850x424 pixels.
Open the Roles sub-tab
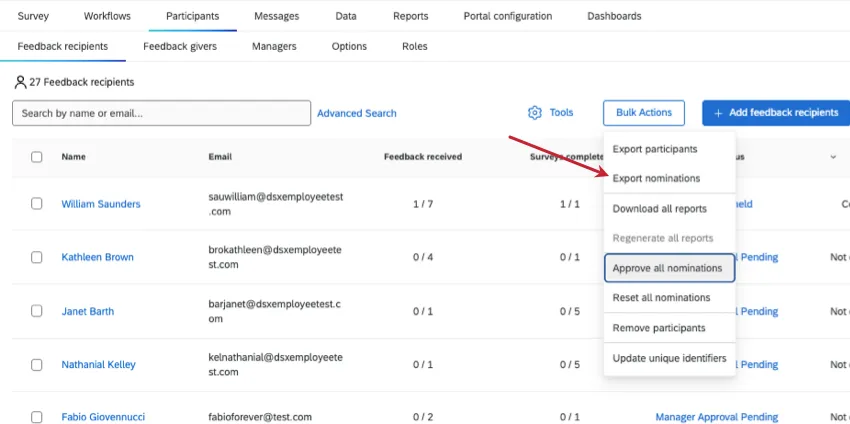(x=415, y=46)
